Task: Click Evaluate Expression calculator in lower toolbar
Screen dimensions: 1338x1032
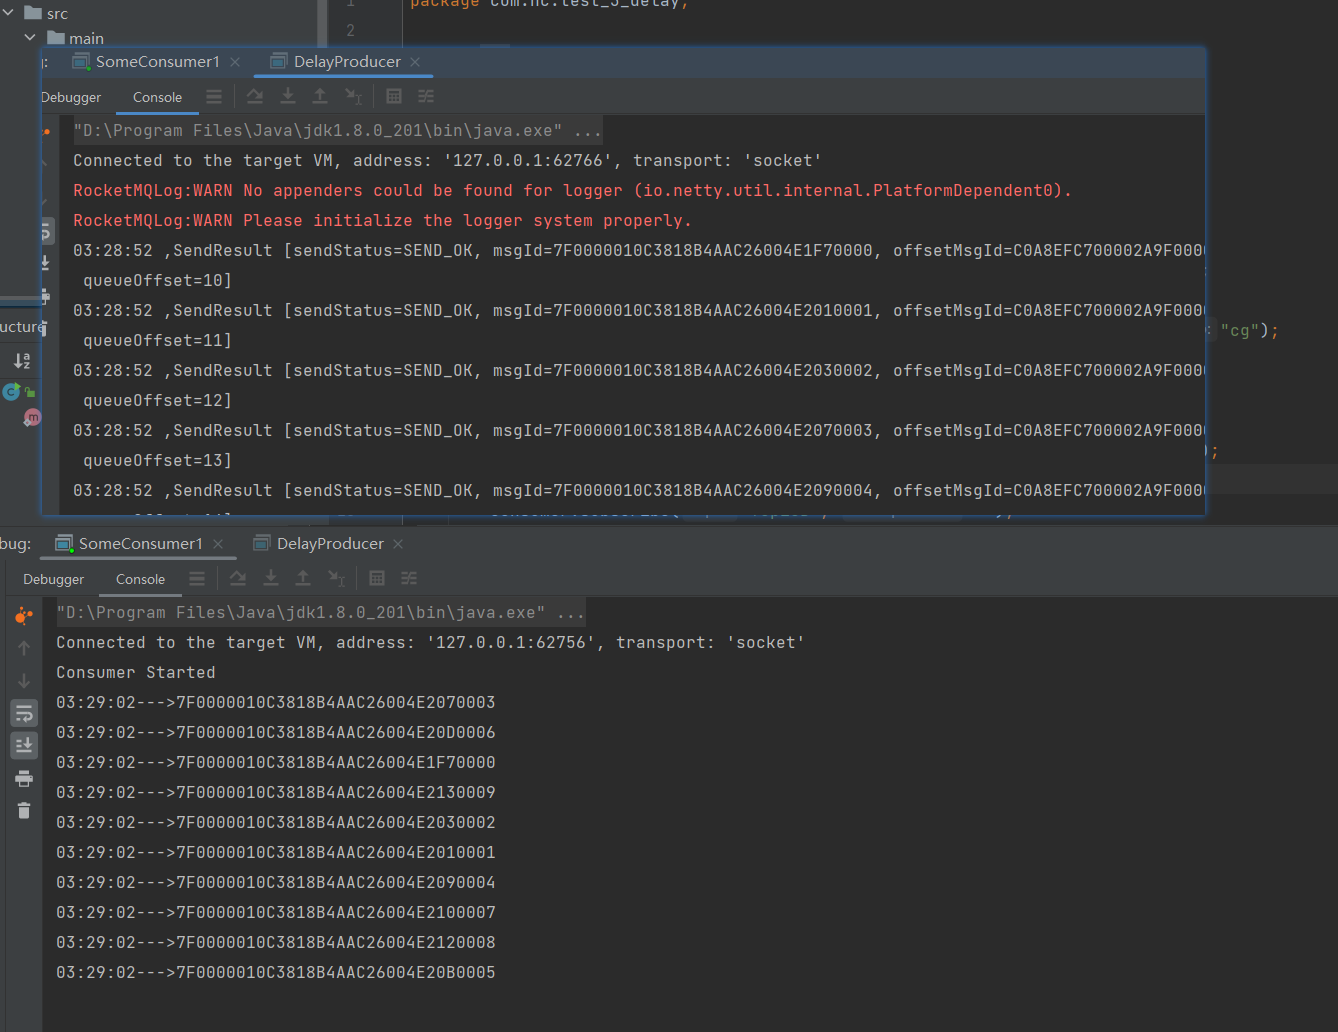Action: [x=377, y=578]
